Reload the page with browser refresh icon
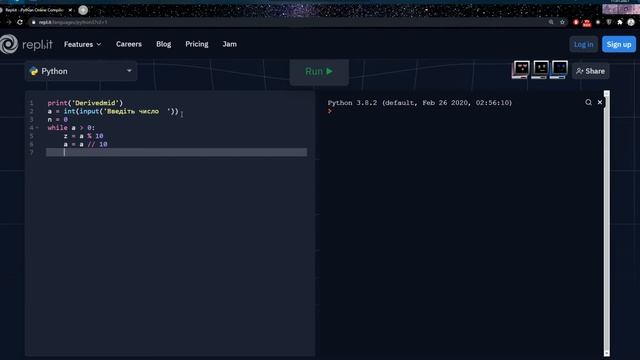The height and width of the screenshot is (360, 640). point(20,22)
